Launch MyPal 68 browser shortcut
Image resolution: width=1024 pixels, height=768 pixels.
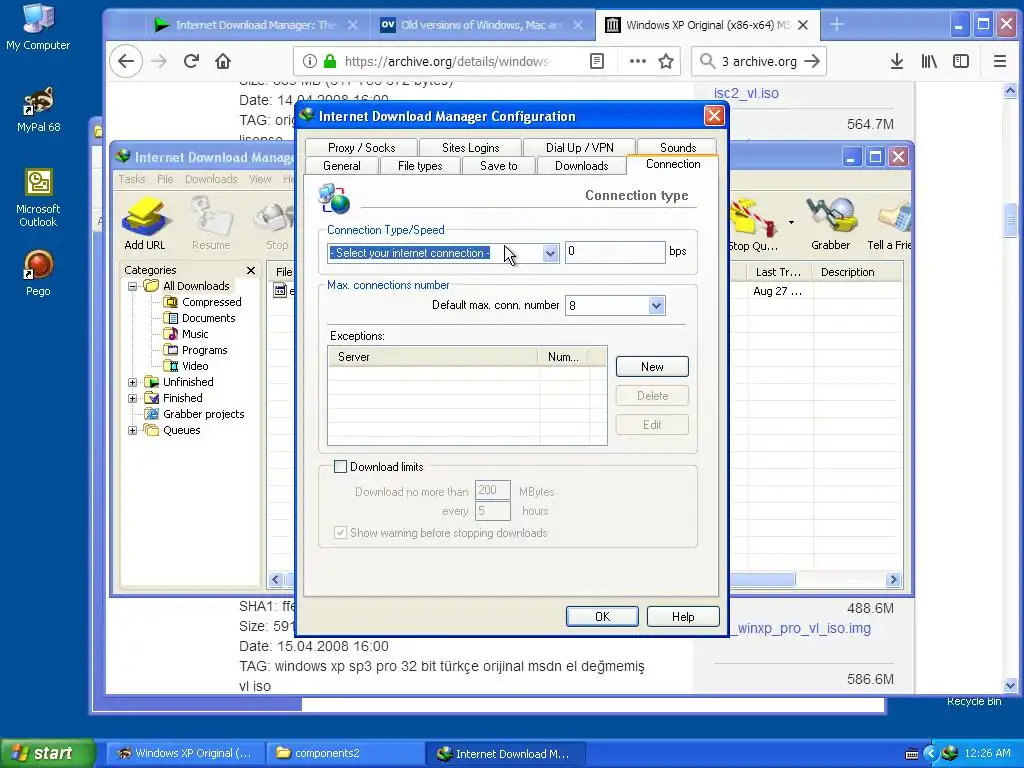coord(38,110)
